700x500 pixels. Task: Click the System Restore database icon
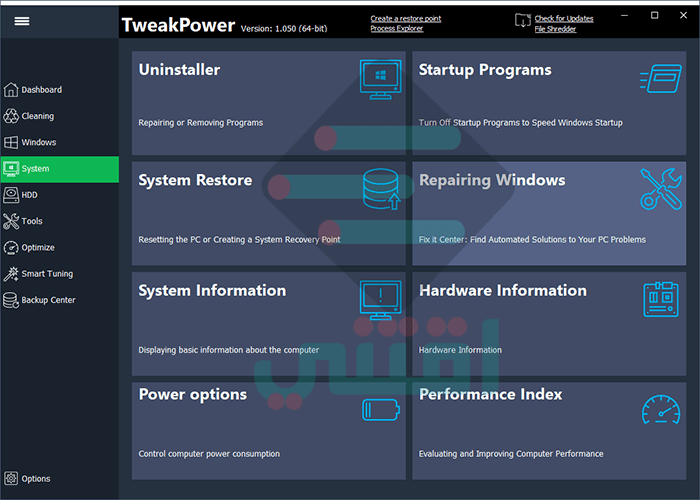(381, 189)
